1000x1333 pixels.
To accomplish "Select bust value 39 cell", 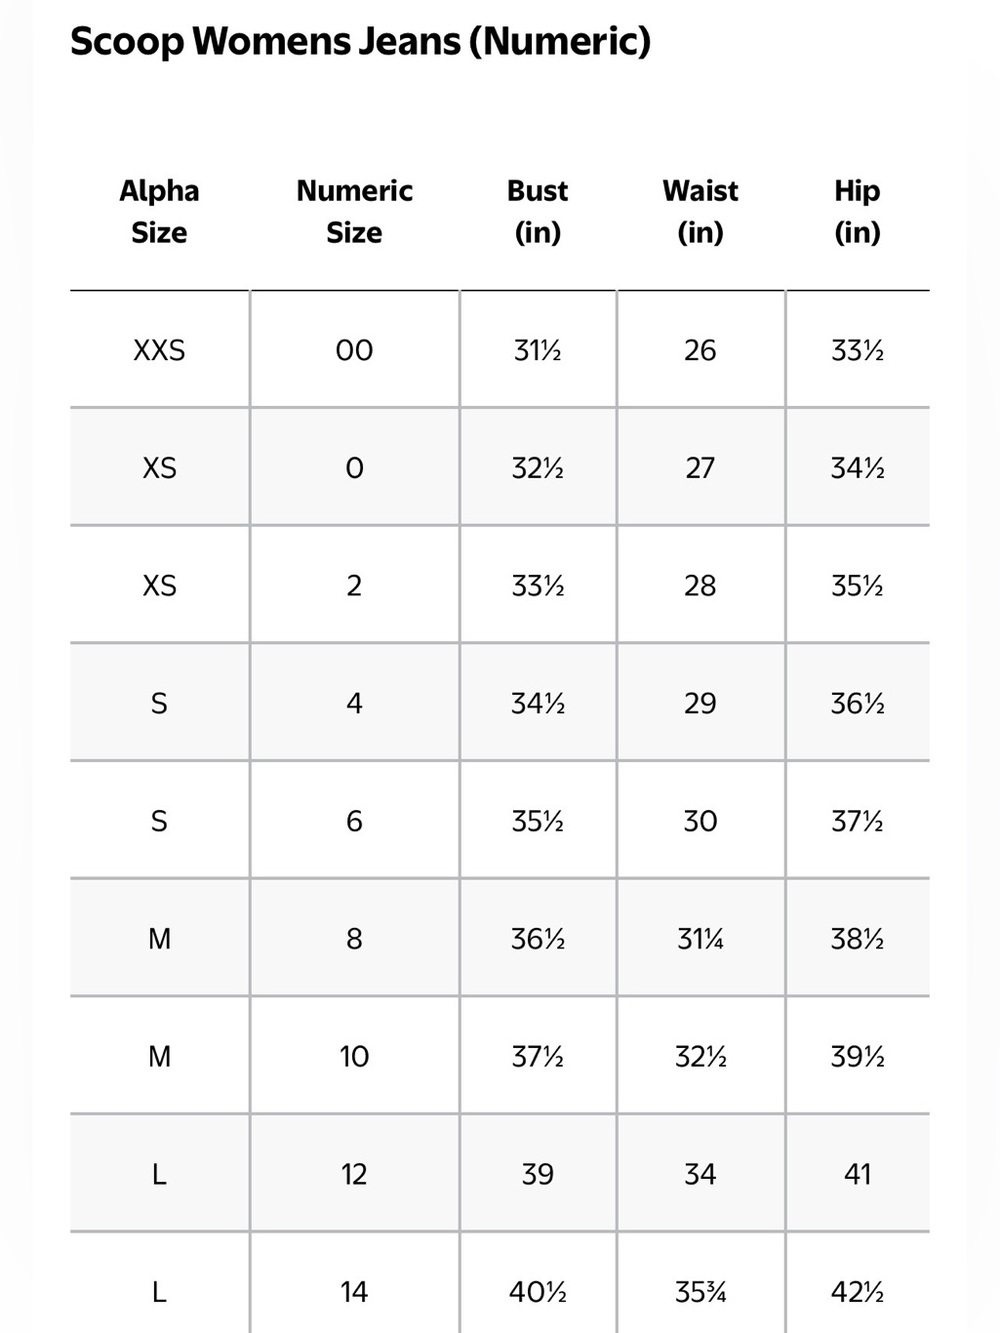I will click(x=537, y=1174).
